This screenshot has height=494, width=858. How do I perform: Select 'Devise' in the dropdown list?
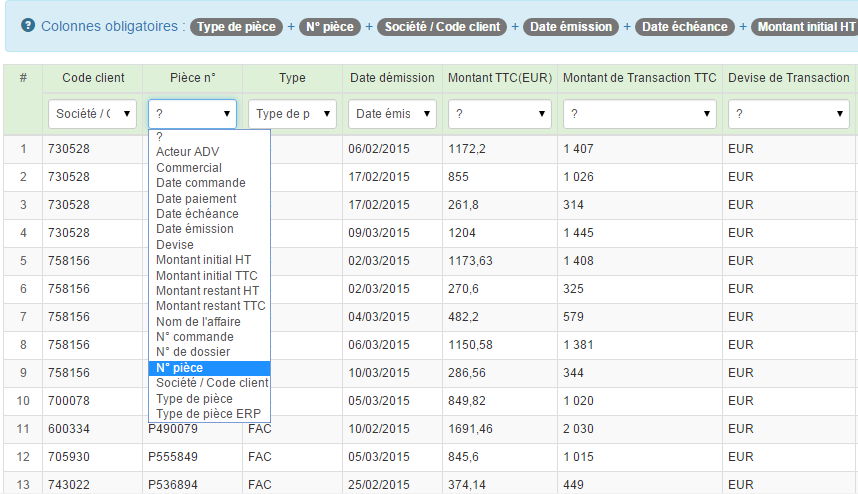click(175, 244)
